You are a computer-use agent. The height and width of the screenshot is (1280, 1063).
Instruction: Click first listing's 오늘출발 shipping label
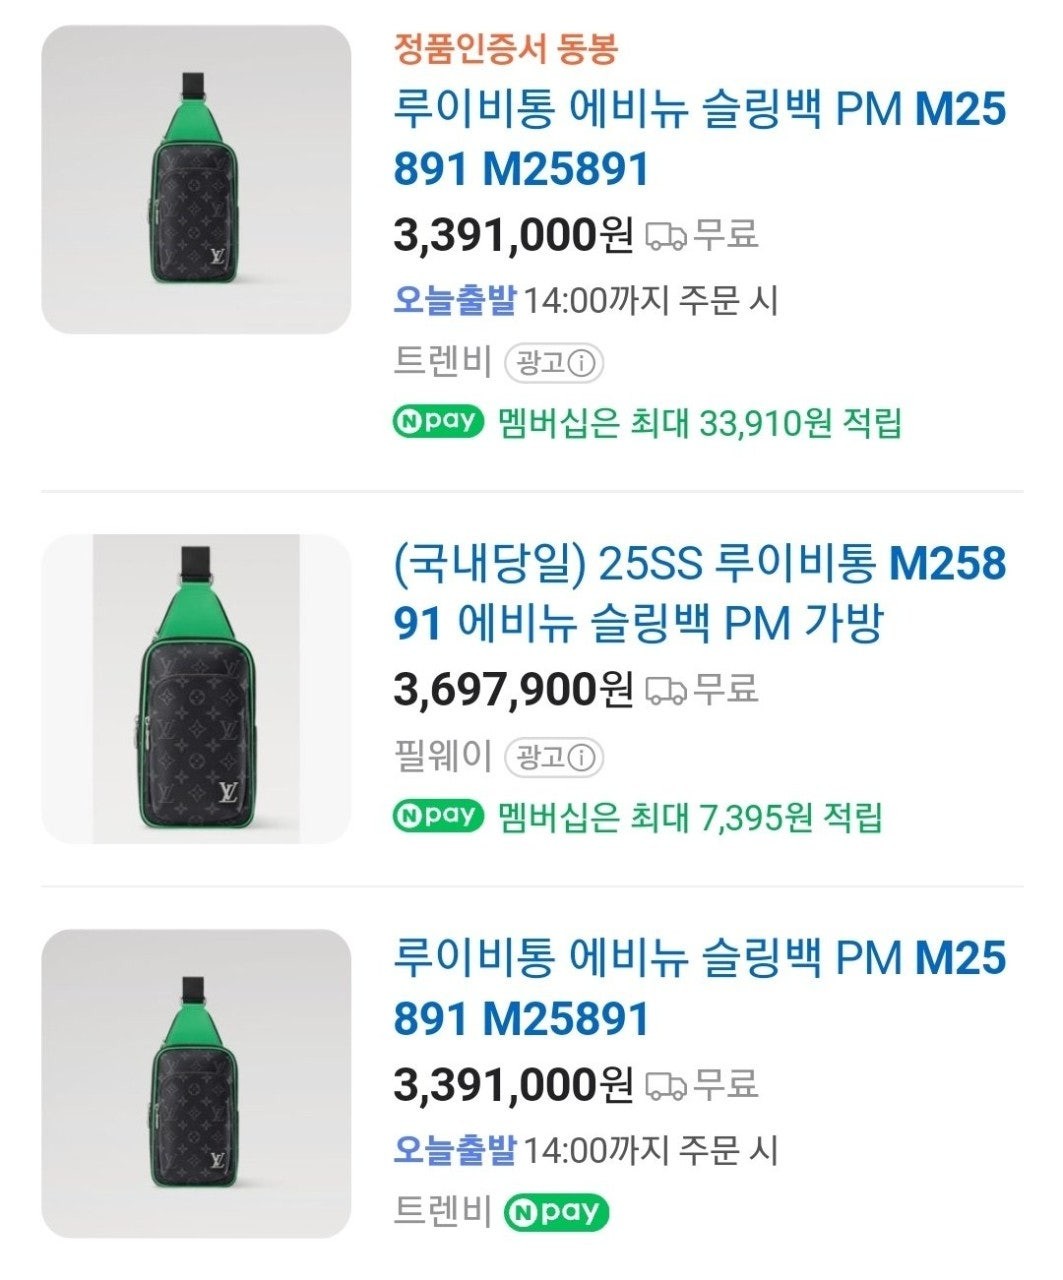454,300
